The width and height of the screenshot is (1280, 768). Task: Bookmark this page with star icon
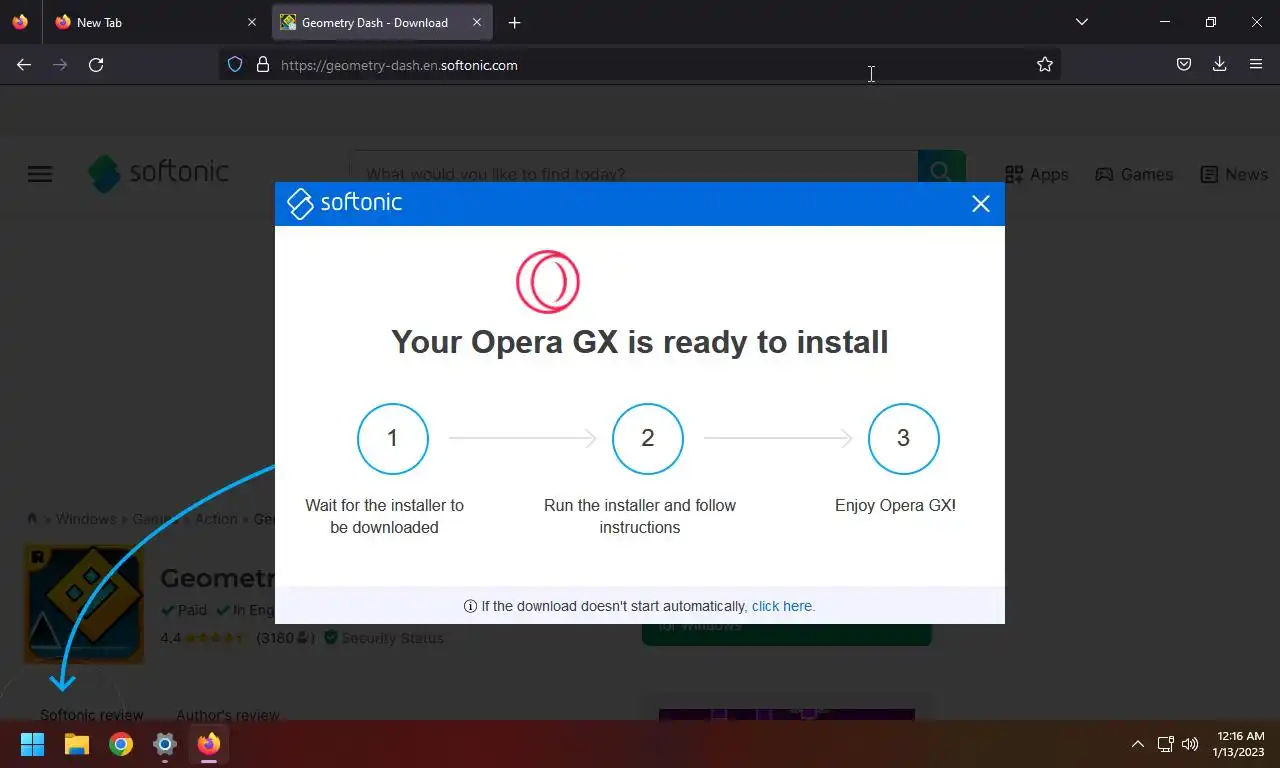click(x=1045, y=65)
